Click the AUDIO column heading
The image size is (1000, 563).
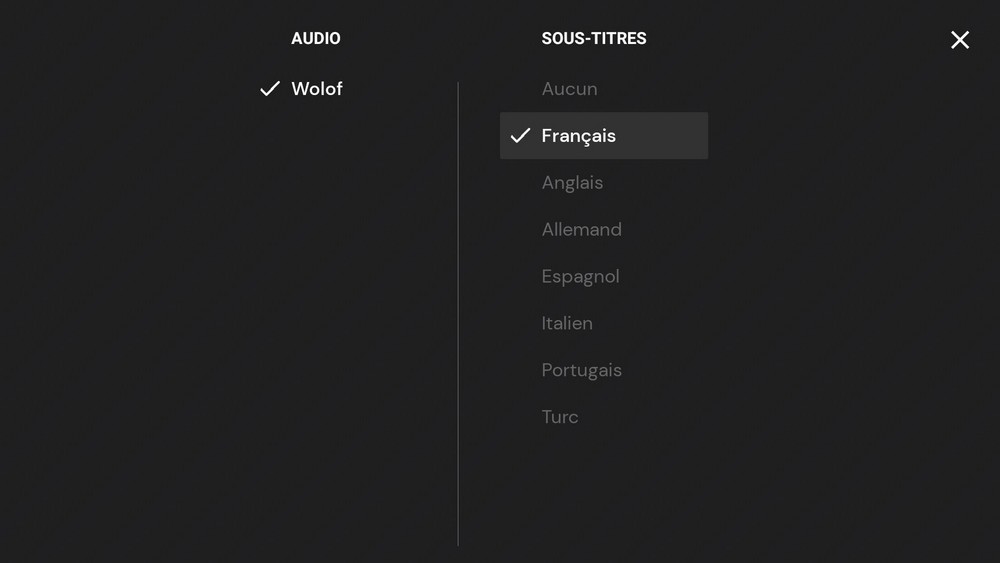[315, 39]
